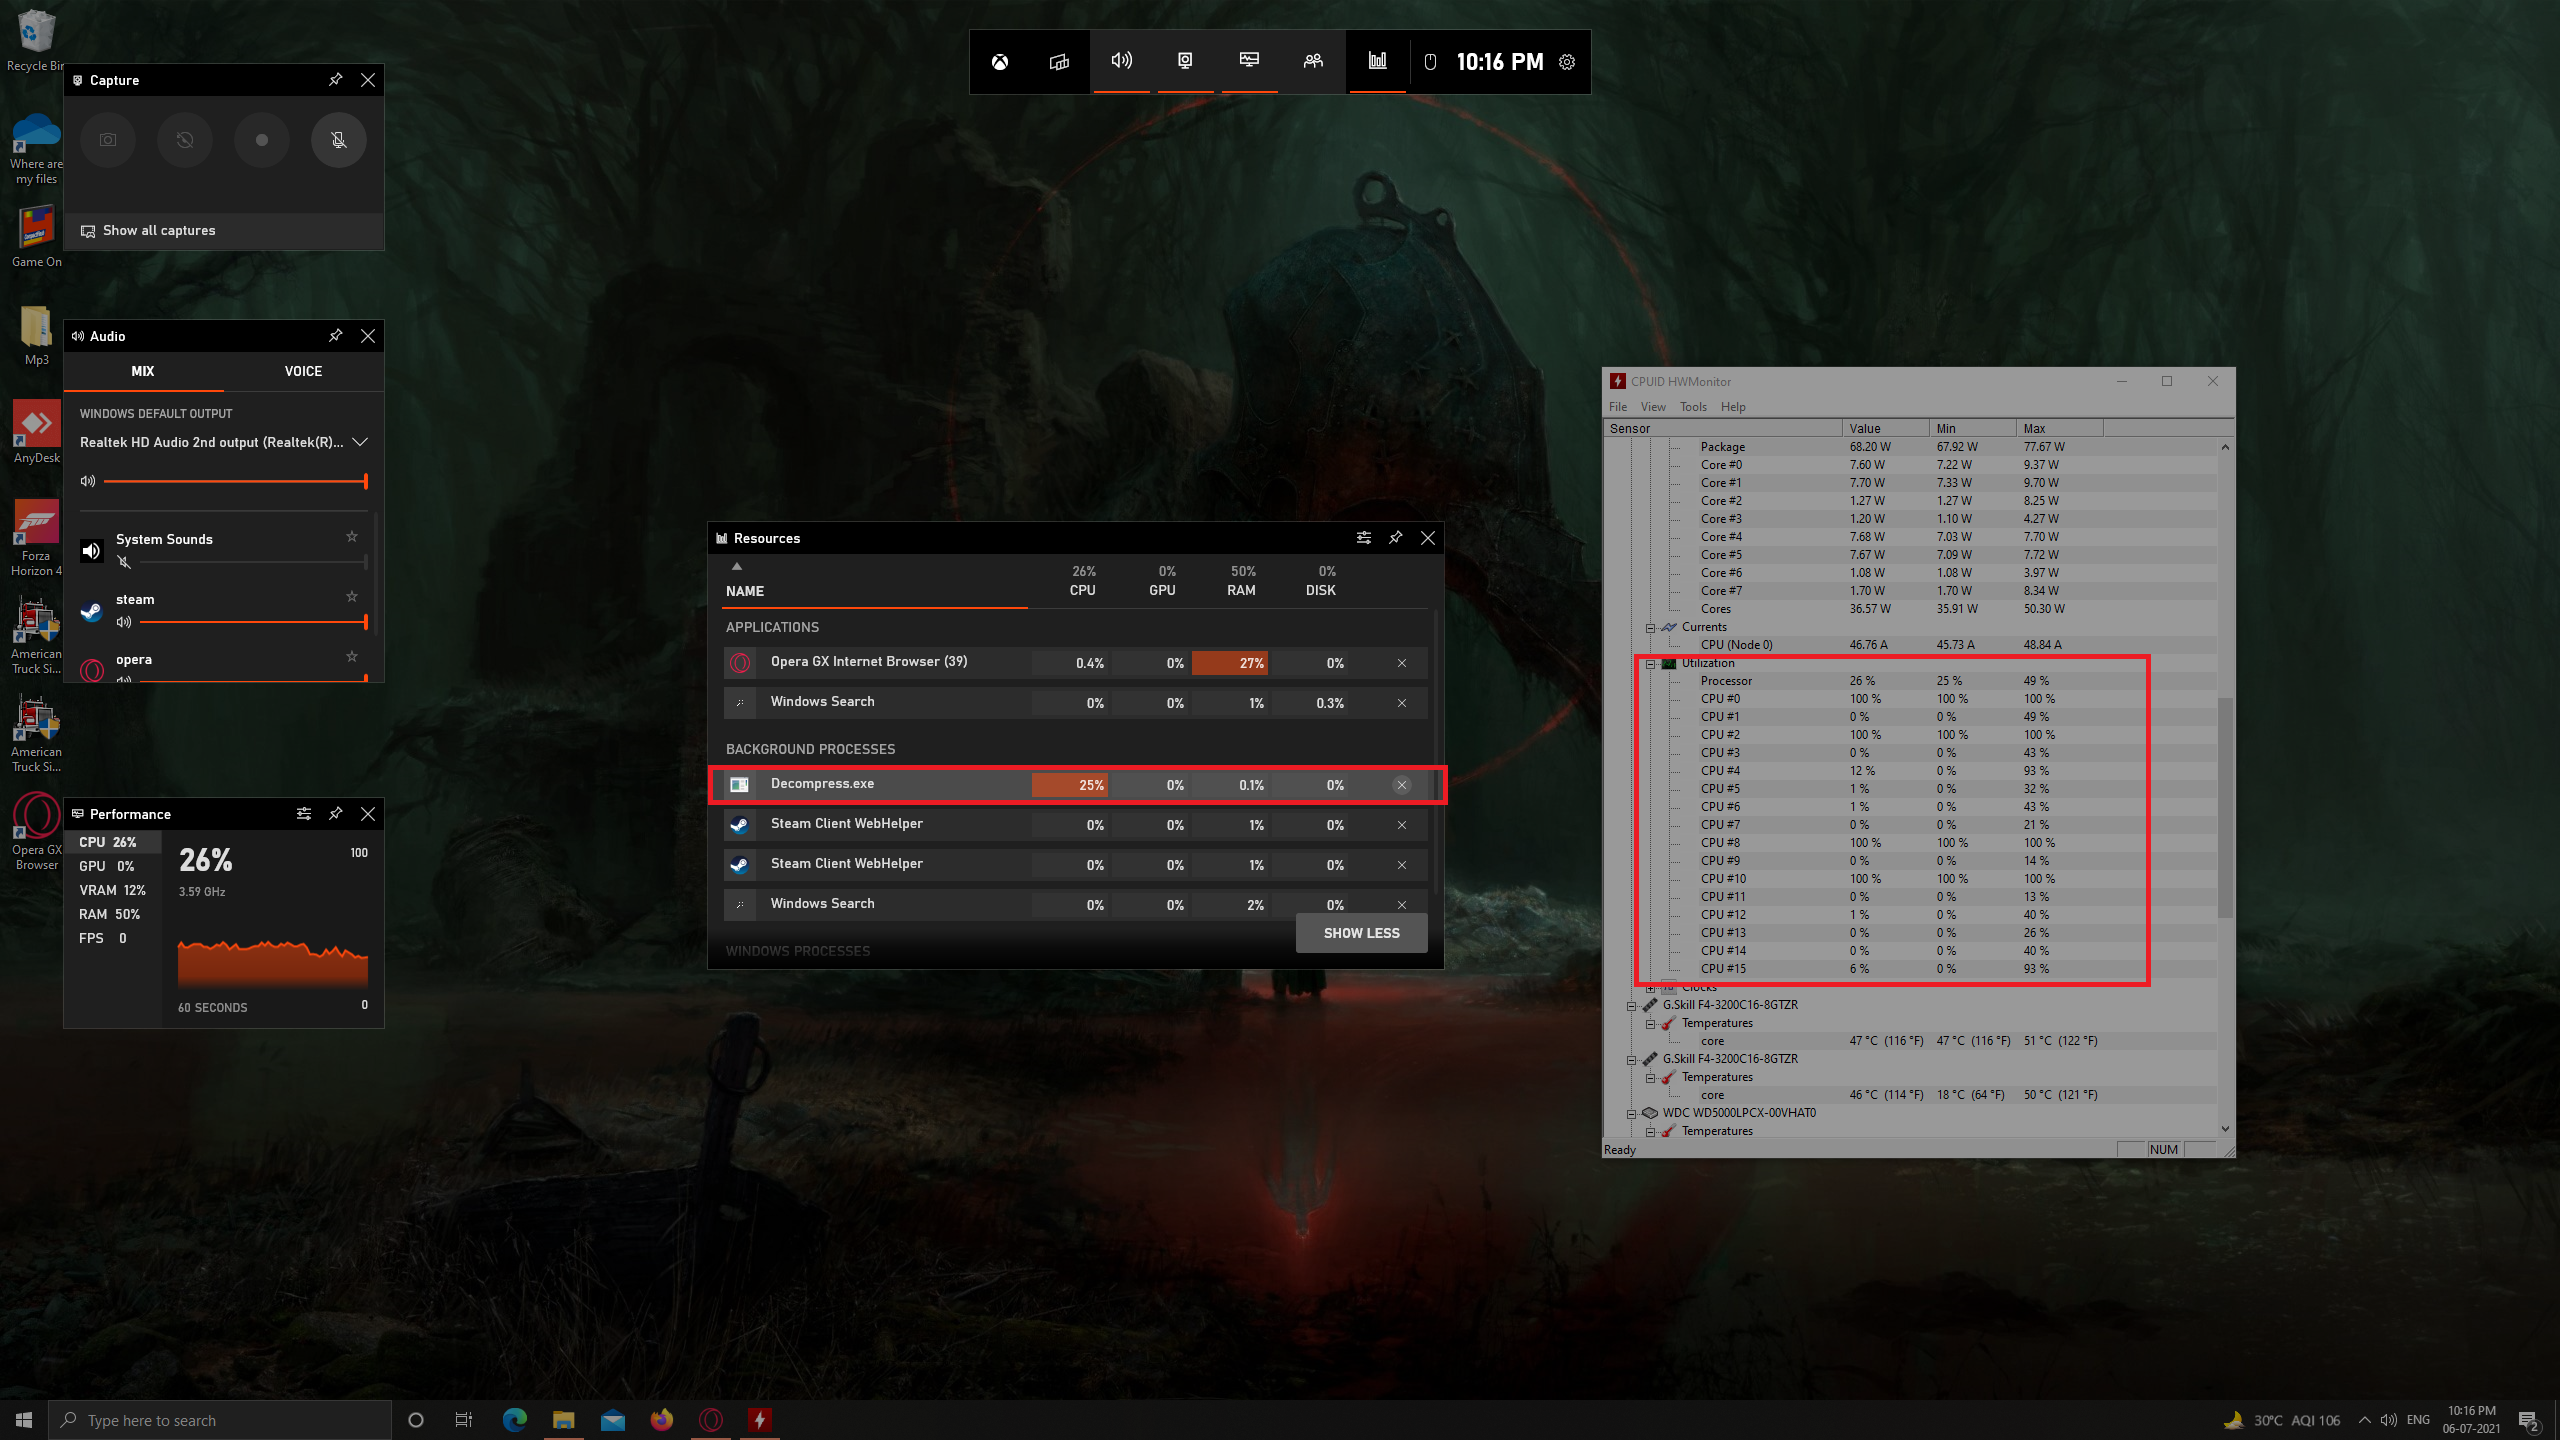2560x1440 pixels.
Task: Start recording with the record button
Action: [262, 140]
